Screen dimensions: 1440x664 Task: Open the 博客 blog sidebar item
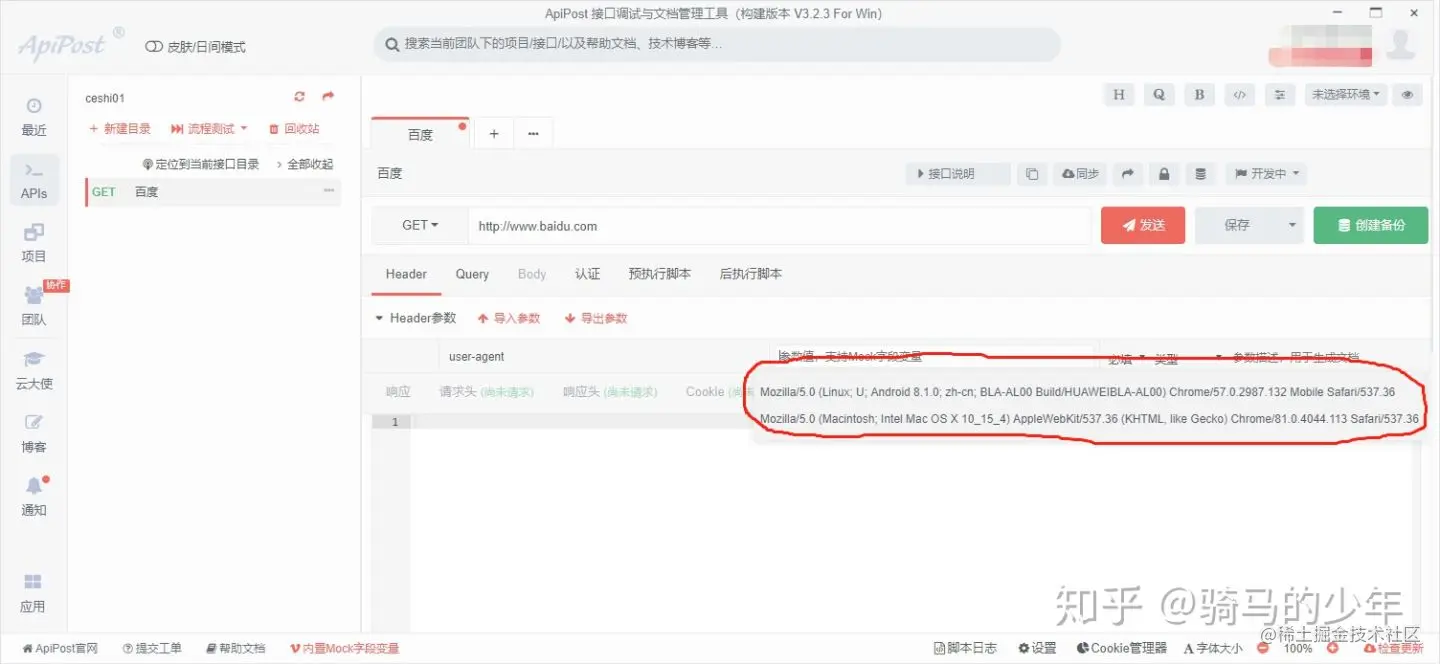coord(34,434)
